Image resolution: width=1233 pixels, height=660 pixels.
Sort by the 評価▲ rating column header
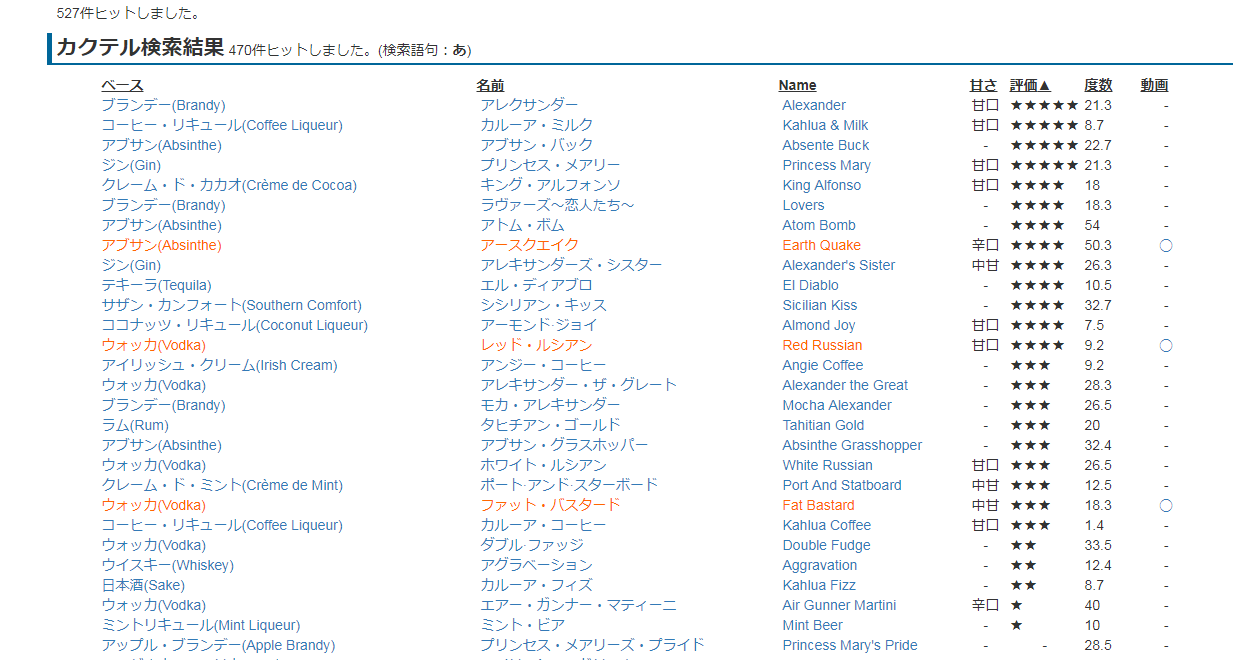coord(1030,85)
